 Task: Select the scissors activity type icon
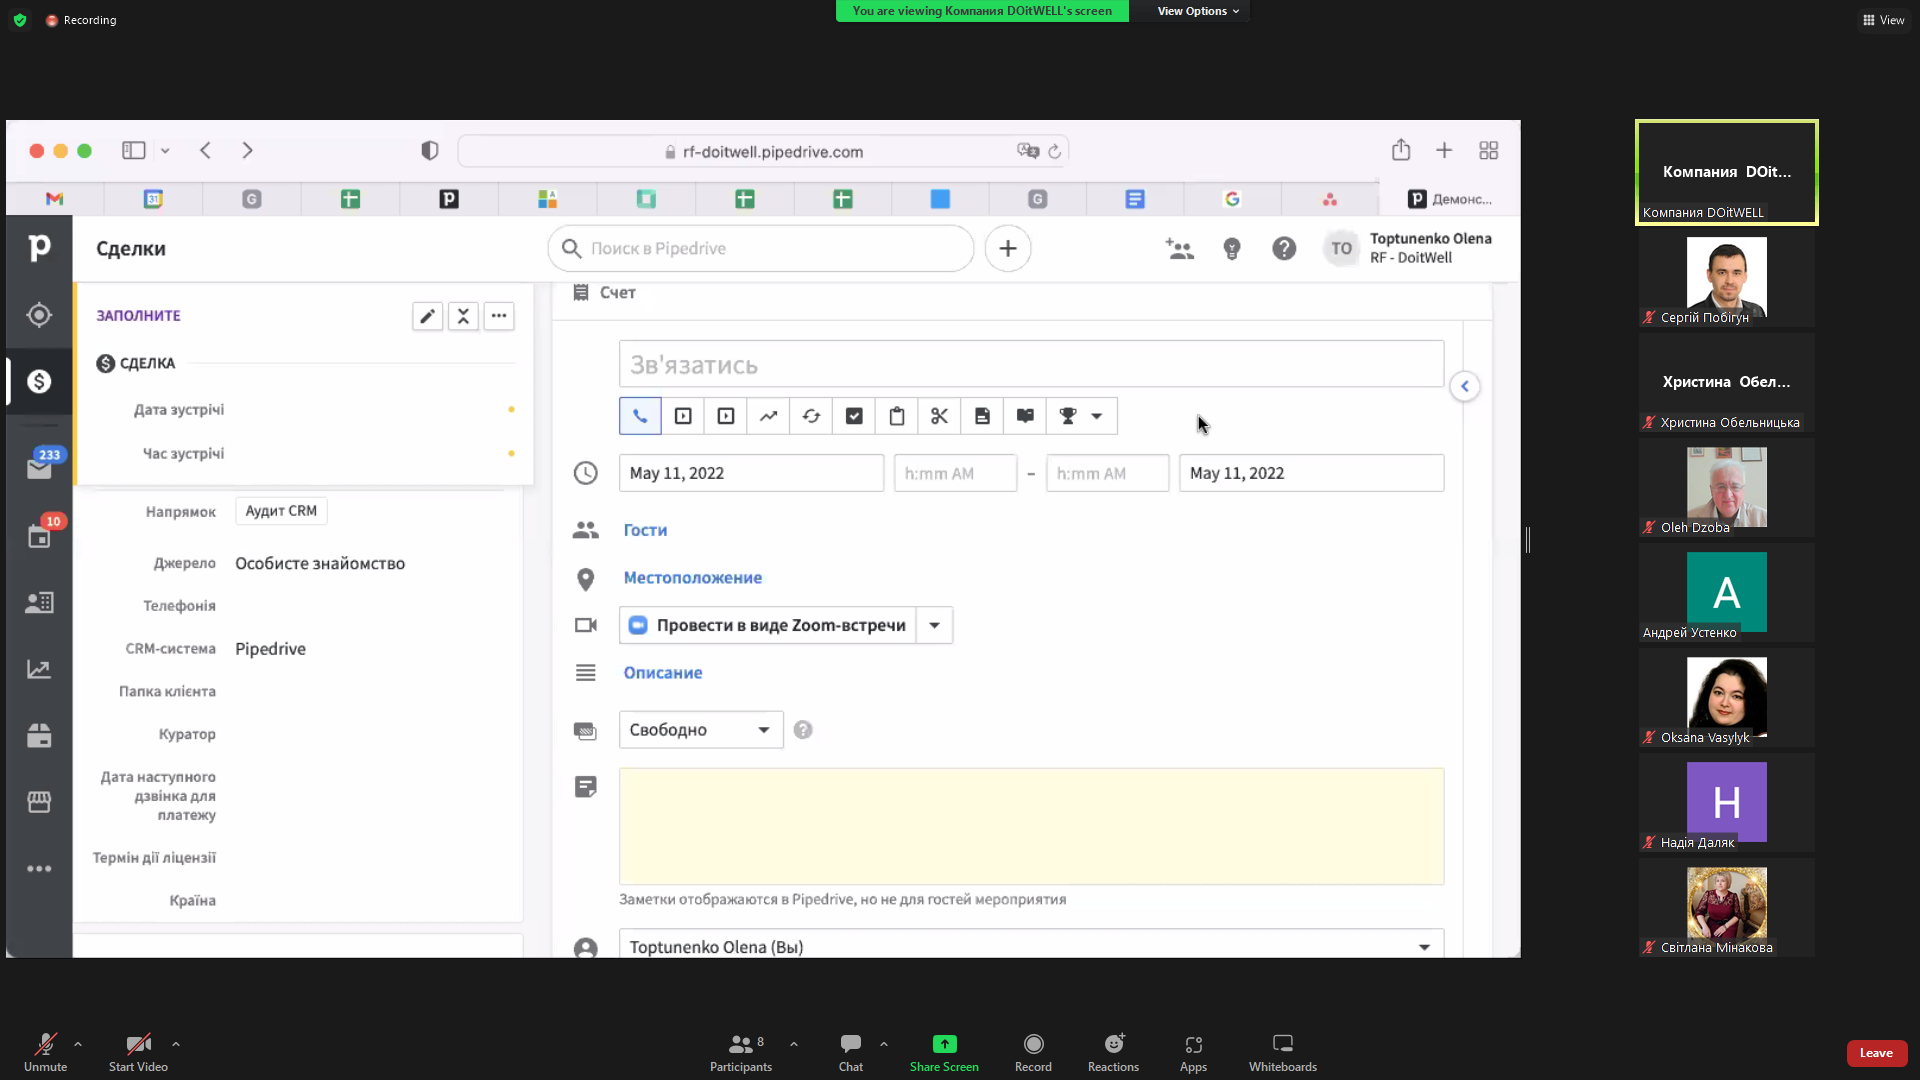pos(939,416)
